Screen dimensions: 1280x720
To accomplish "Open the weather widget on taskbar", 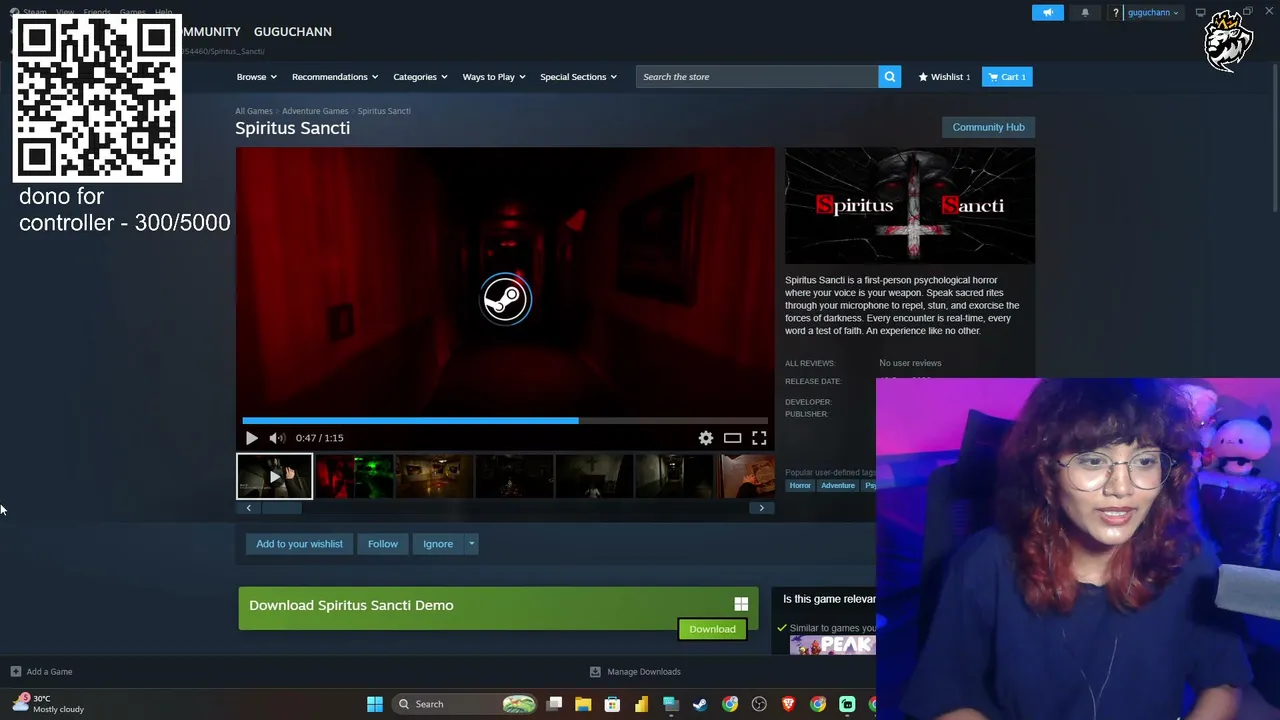I will coord(48,704).
